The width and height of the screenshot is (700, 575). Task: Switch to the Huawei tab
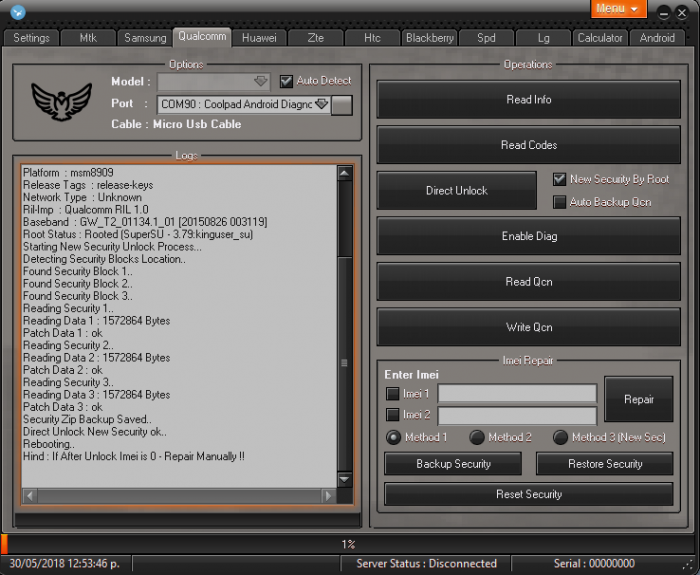(x=259, y=38)
